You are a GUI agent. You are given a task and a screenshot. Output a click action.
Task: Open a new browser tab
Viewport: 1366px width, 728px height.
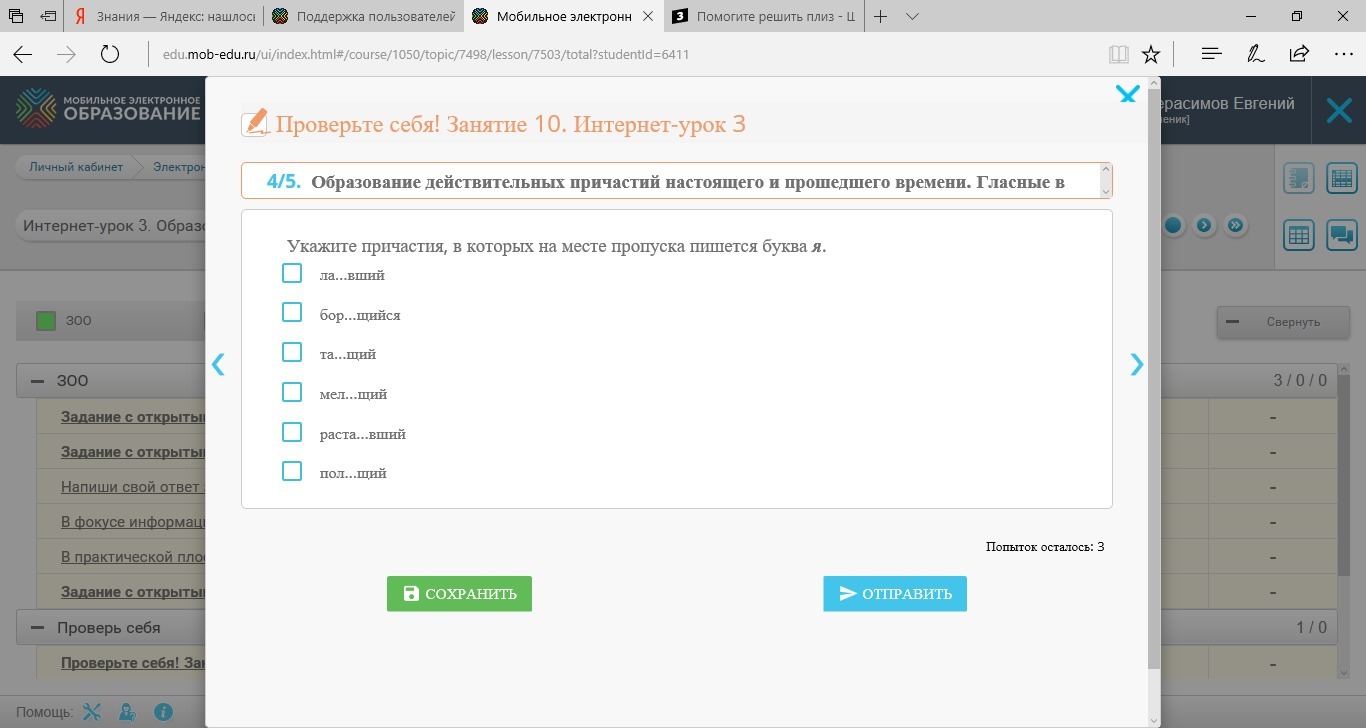point(881,17)
